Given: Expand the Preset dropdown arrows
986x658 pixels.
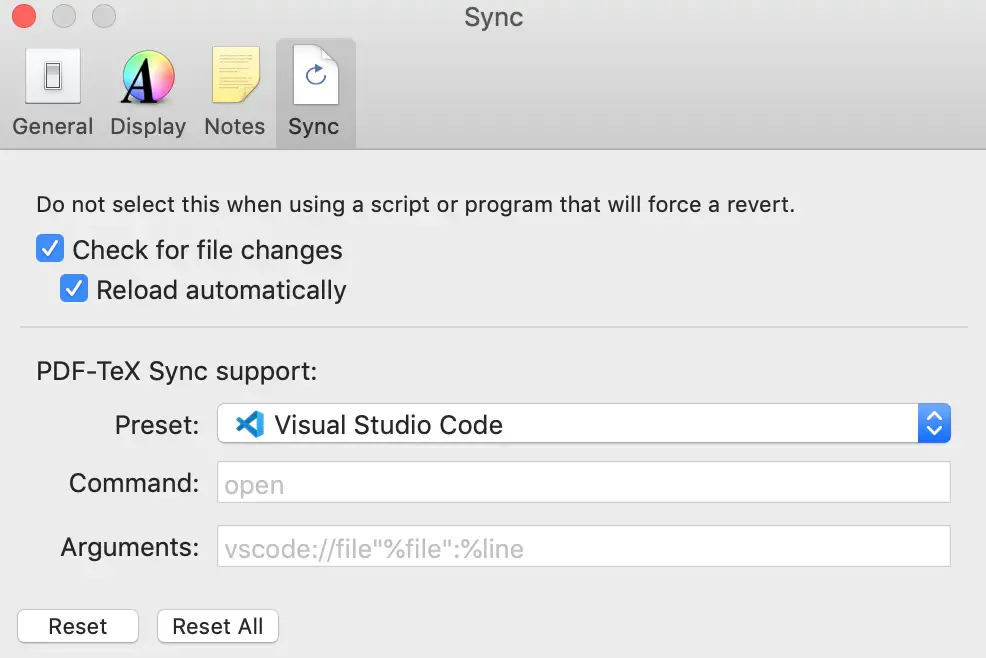Looking at the screenshot, I should 933,424.
